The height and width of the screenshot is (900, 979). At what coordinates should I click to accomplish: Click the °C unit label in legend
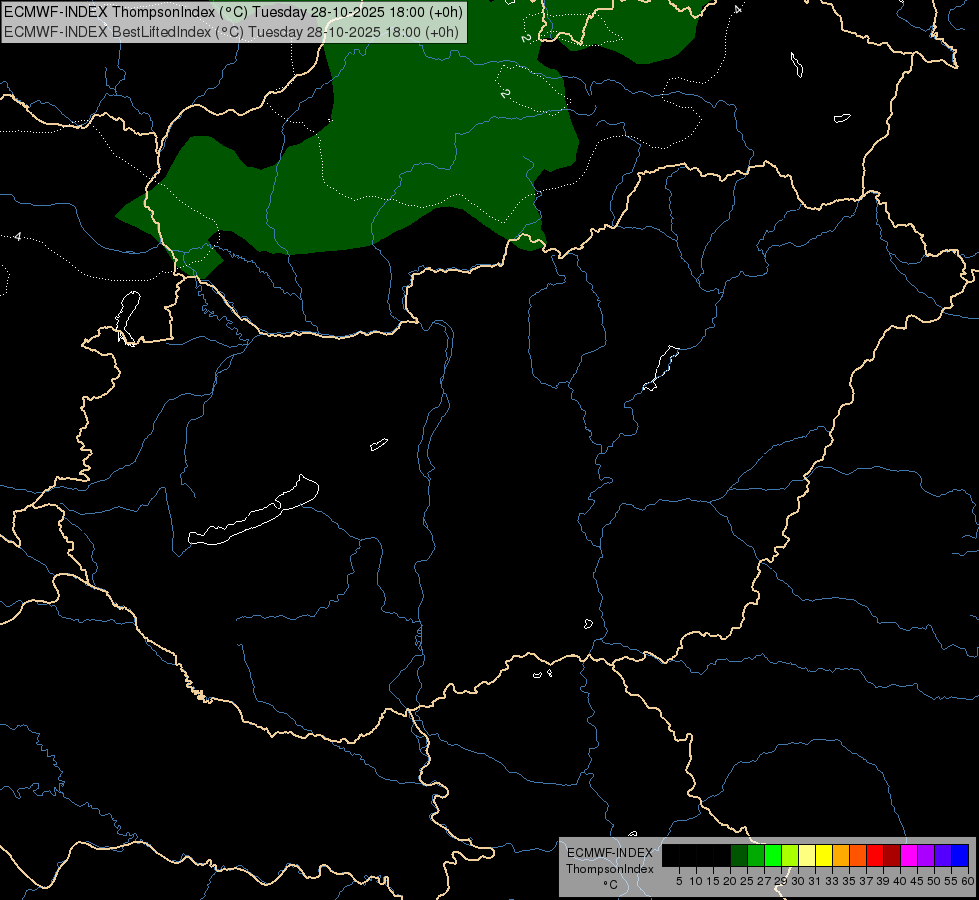[611, 885]
